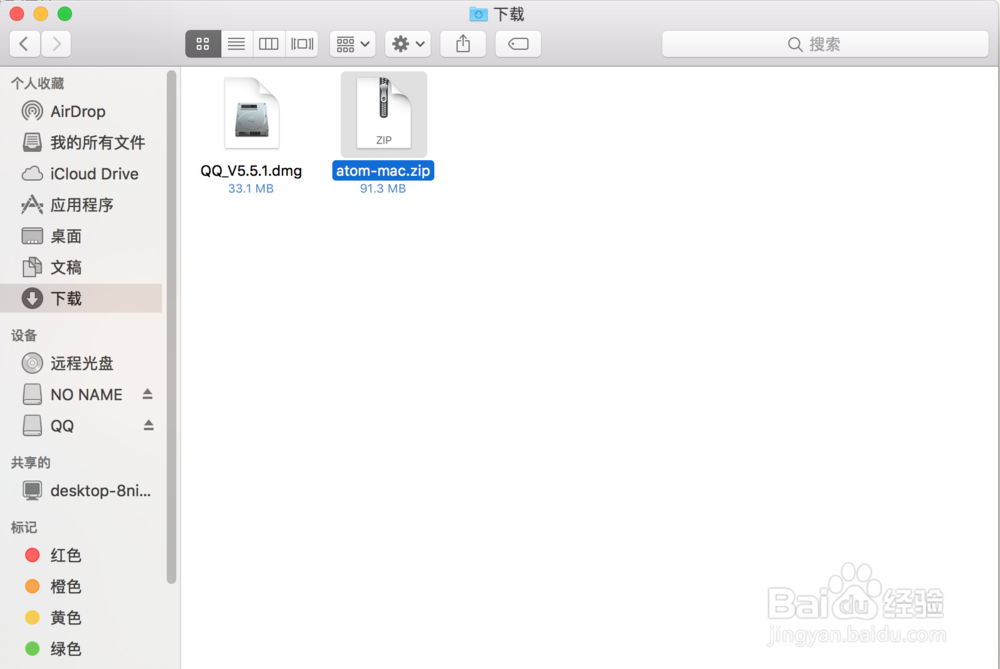Switch to Cover Flow view
Image resolution: width=1000 pixels, height=669 pixels.
point(303,43)
